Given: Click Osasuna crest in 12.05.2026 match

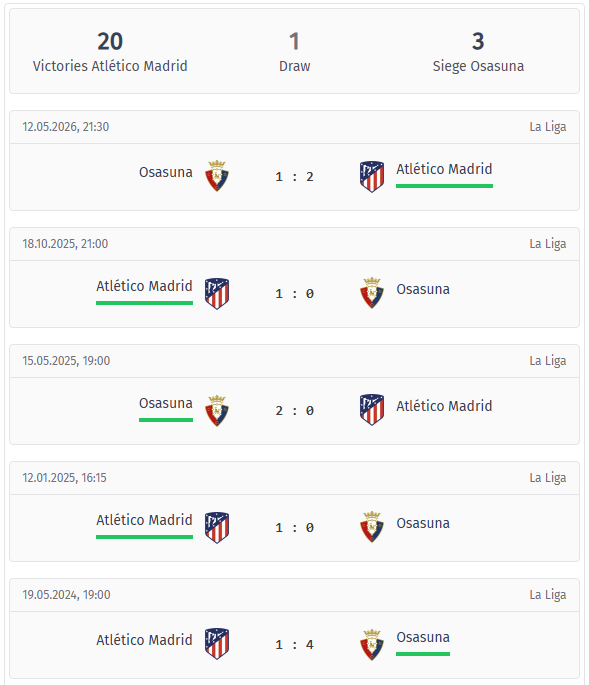Looking at the screenshot, I should [x=217, y=176].
